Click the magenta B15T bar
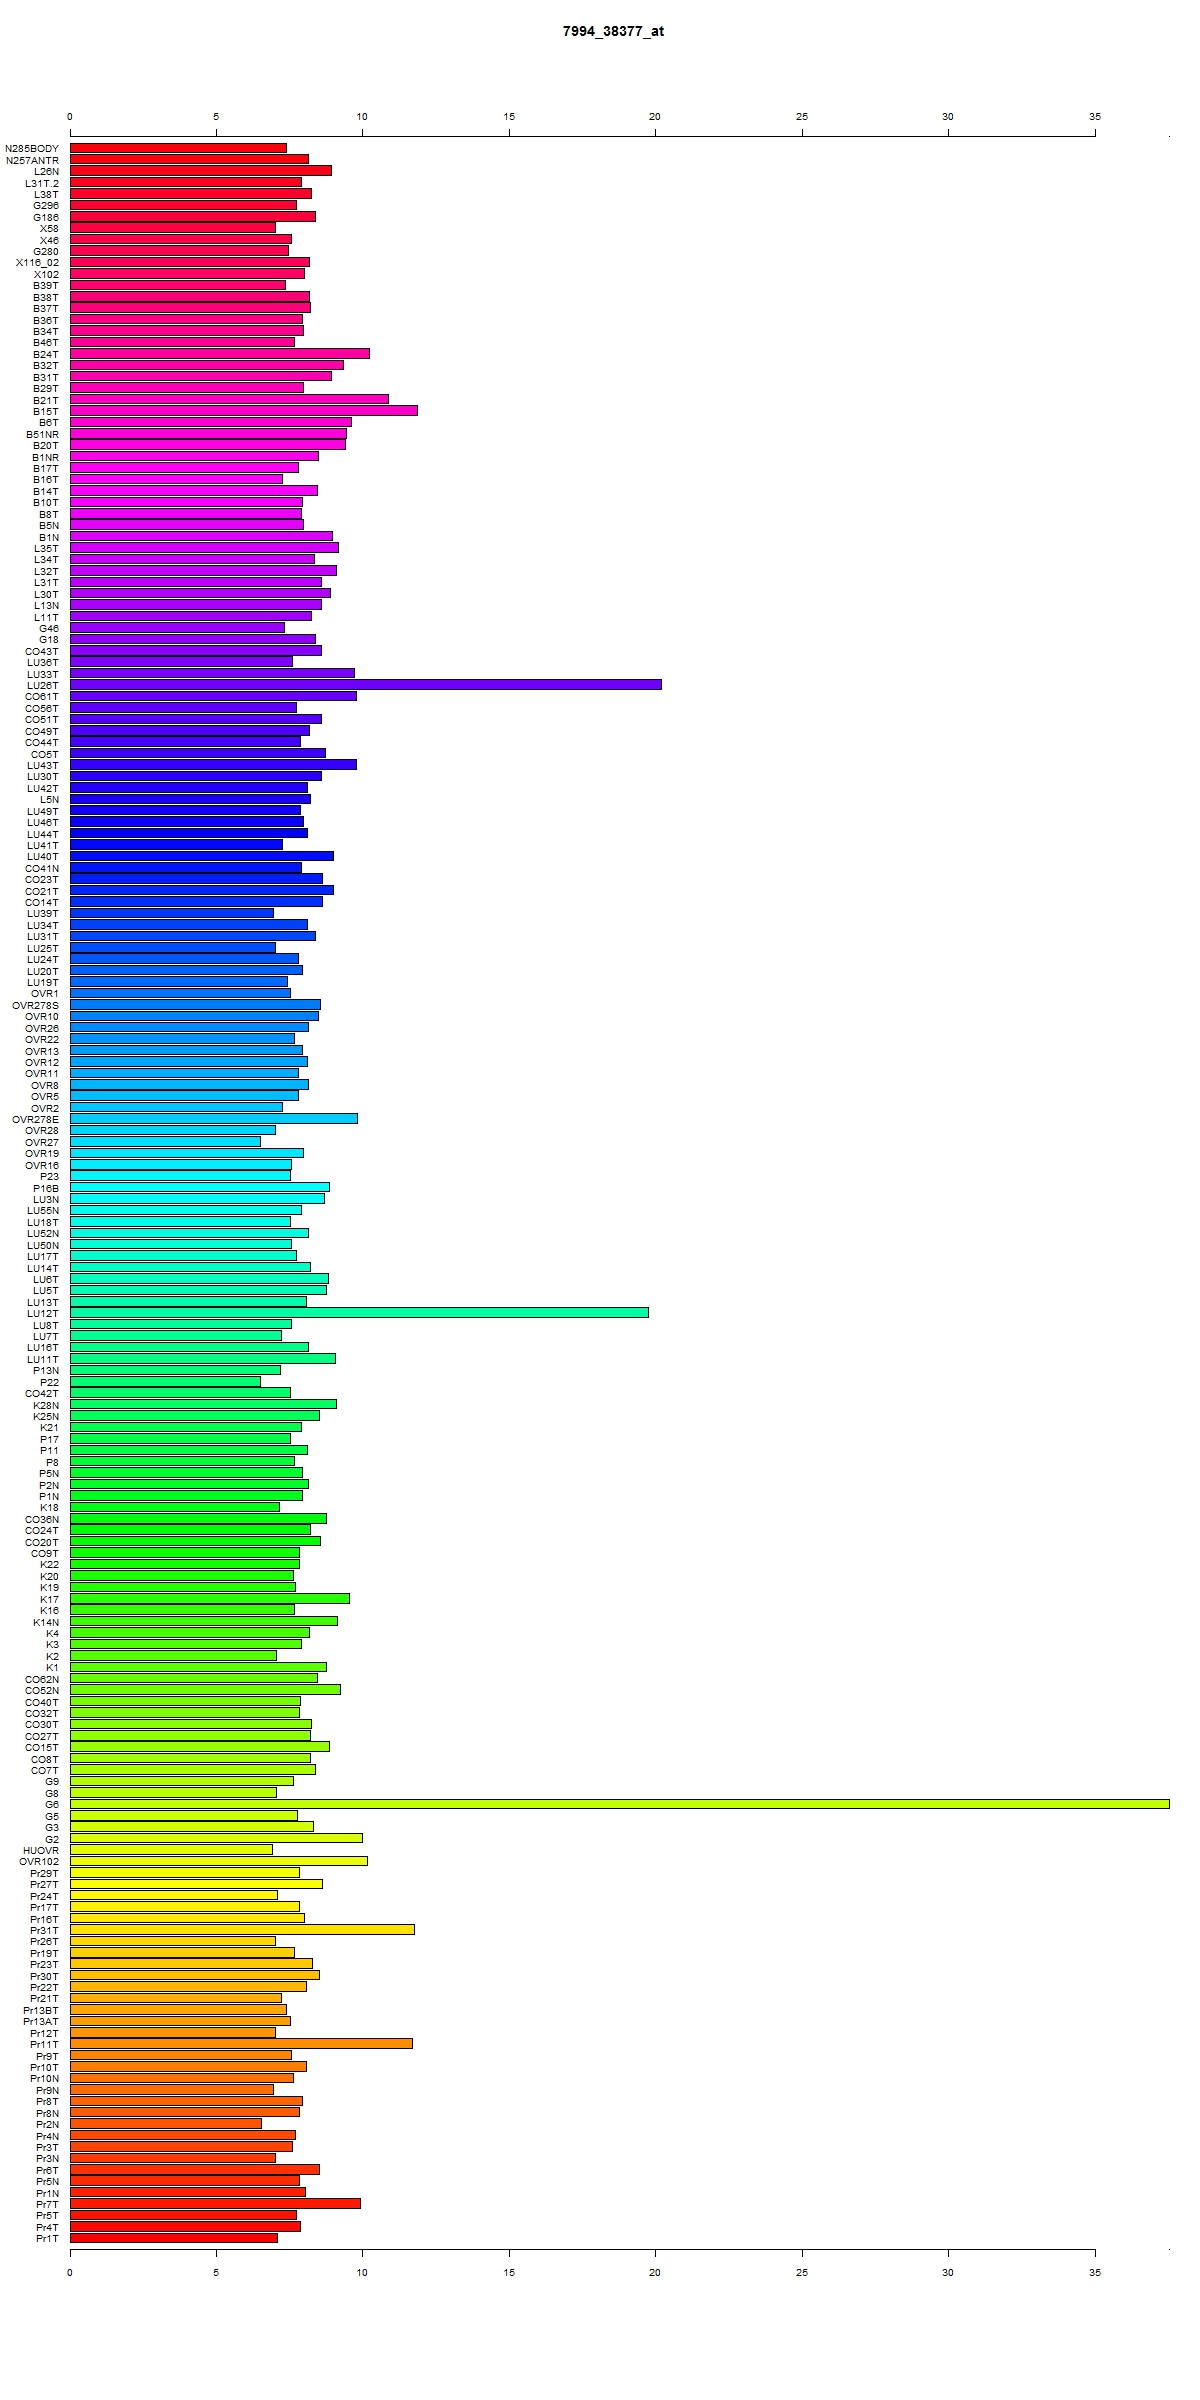This screenshot has height=2400, width=1200. point(244,411)
